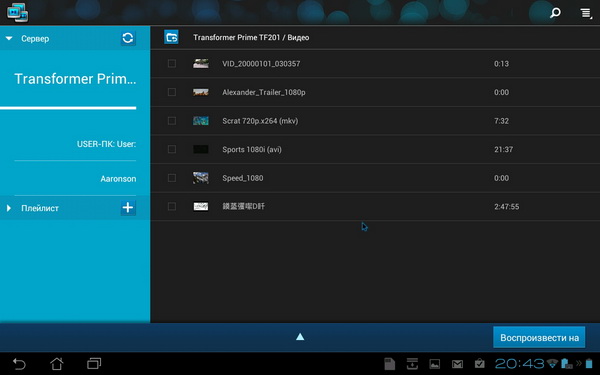The width and height of the screenshot is (600, 375).
Task: Show recent apps in system bar
Action: 94,363
